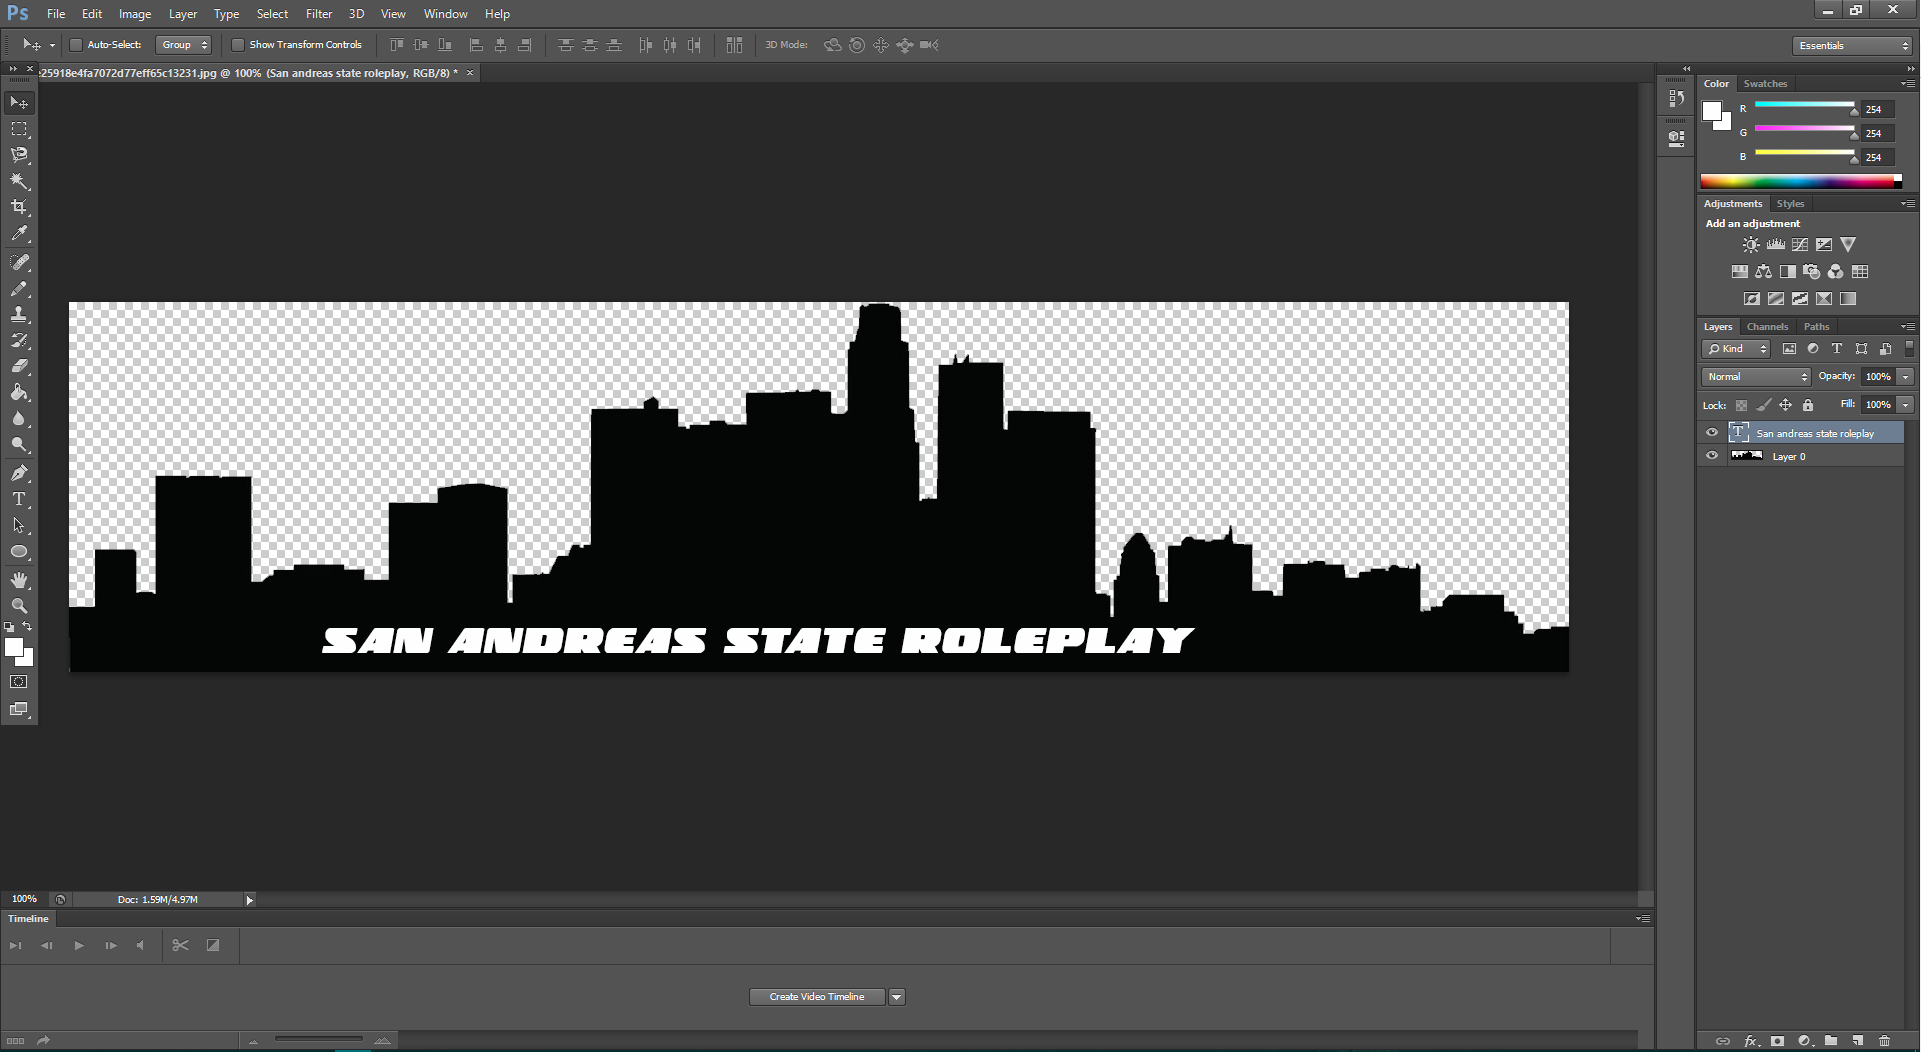Open the Fill slider dropdown arrow
The height and width of the screenshot is (1052, 1921).
pos(1906,405)
